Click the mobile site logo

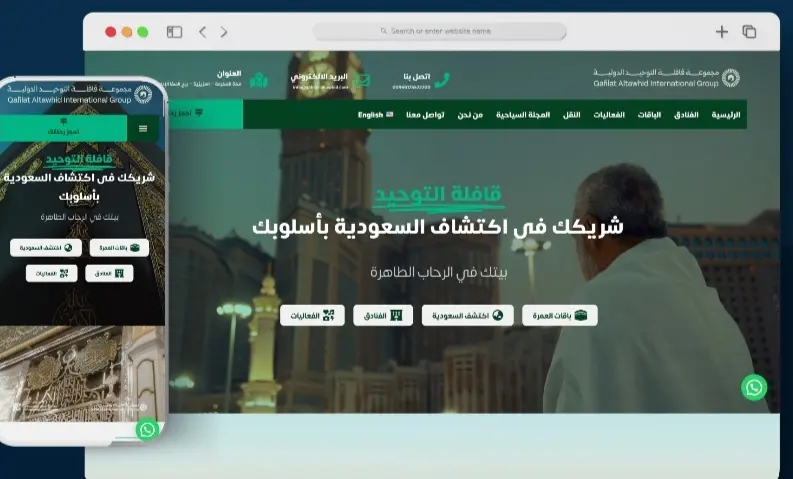click(79, 94)
